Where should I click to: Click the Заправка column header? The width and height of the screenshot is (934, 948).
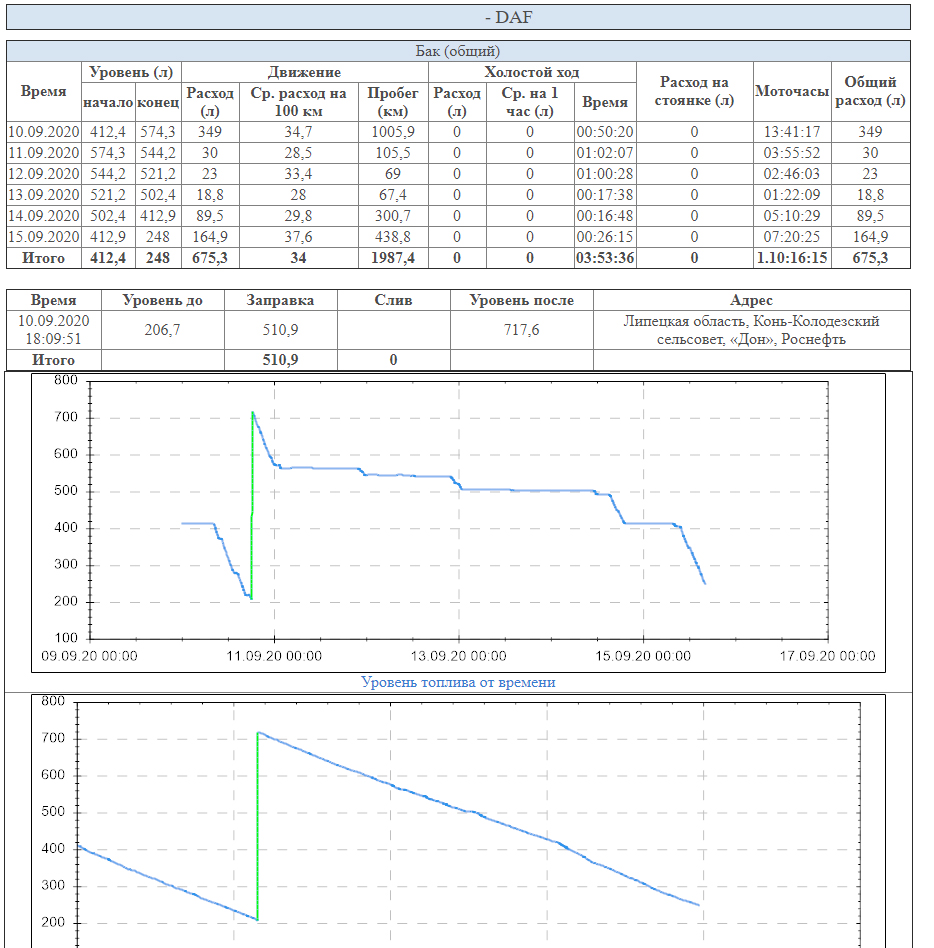[x=279, y=300]
